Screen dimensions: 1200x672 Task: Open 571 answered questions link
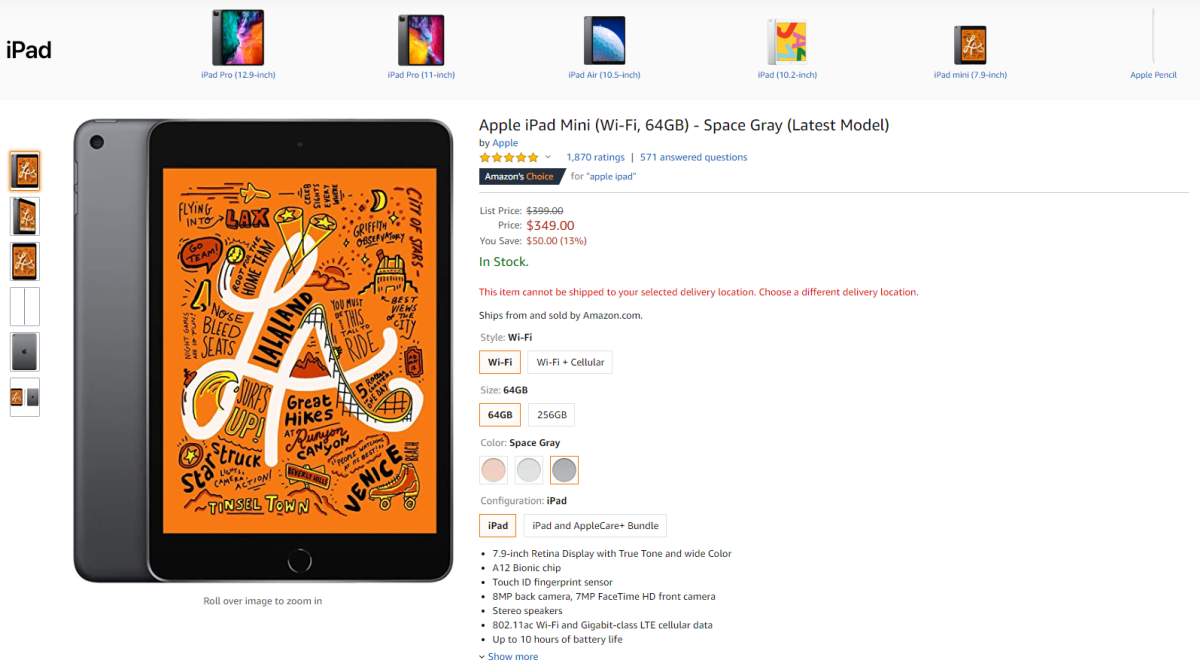[x=693, y=157]
